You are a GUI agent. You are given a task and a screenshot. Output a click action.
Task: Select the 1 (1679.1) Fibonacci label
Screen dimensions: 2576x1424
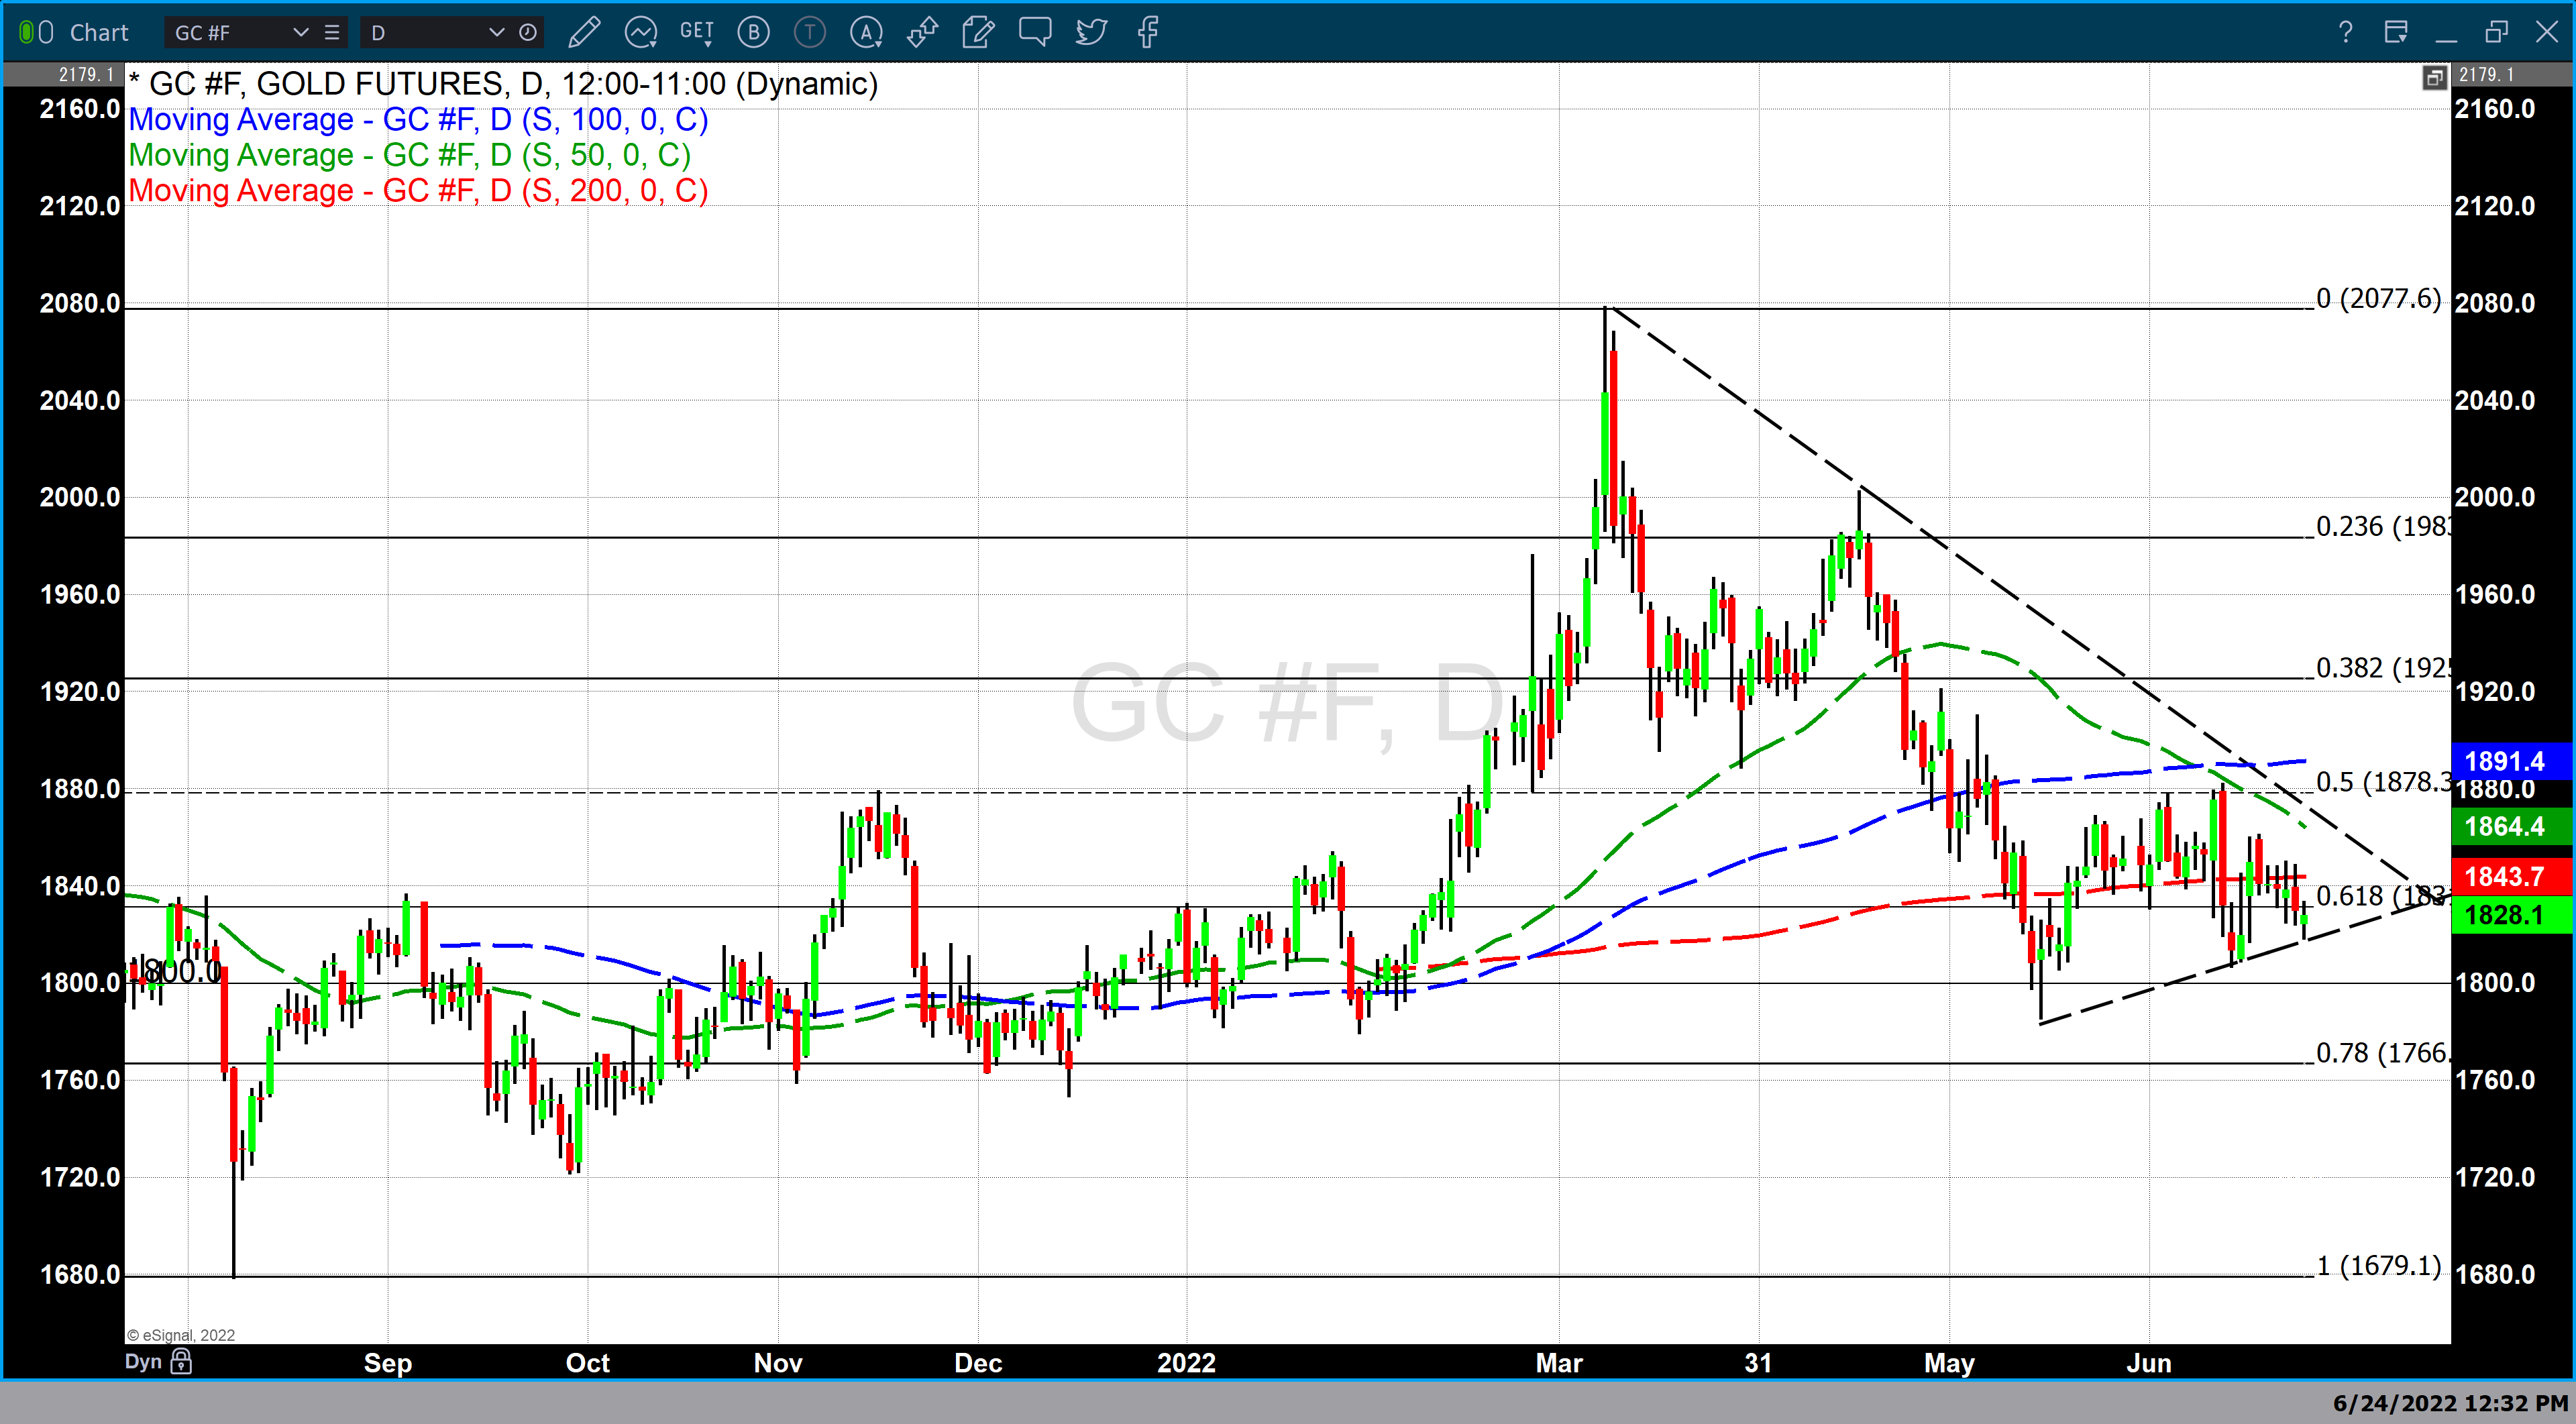(2378, 1266)
